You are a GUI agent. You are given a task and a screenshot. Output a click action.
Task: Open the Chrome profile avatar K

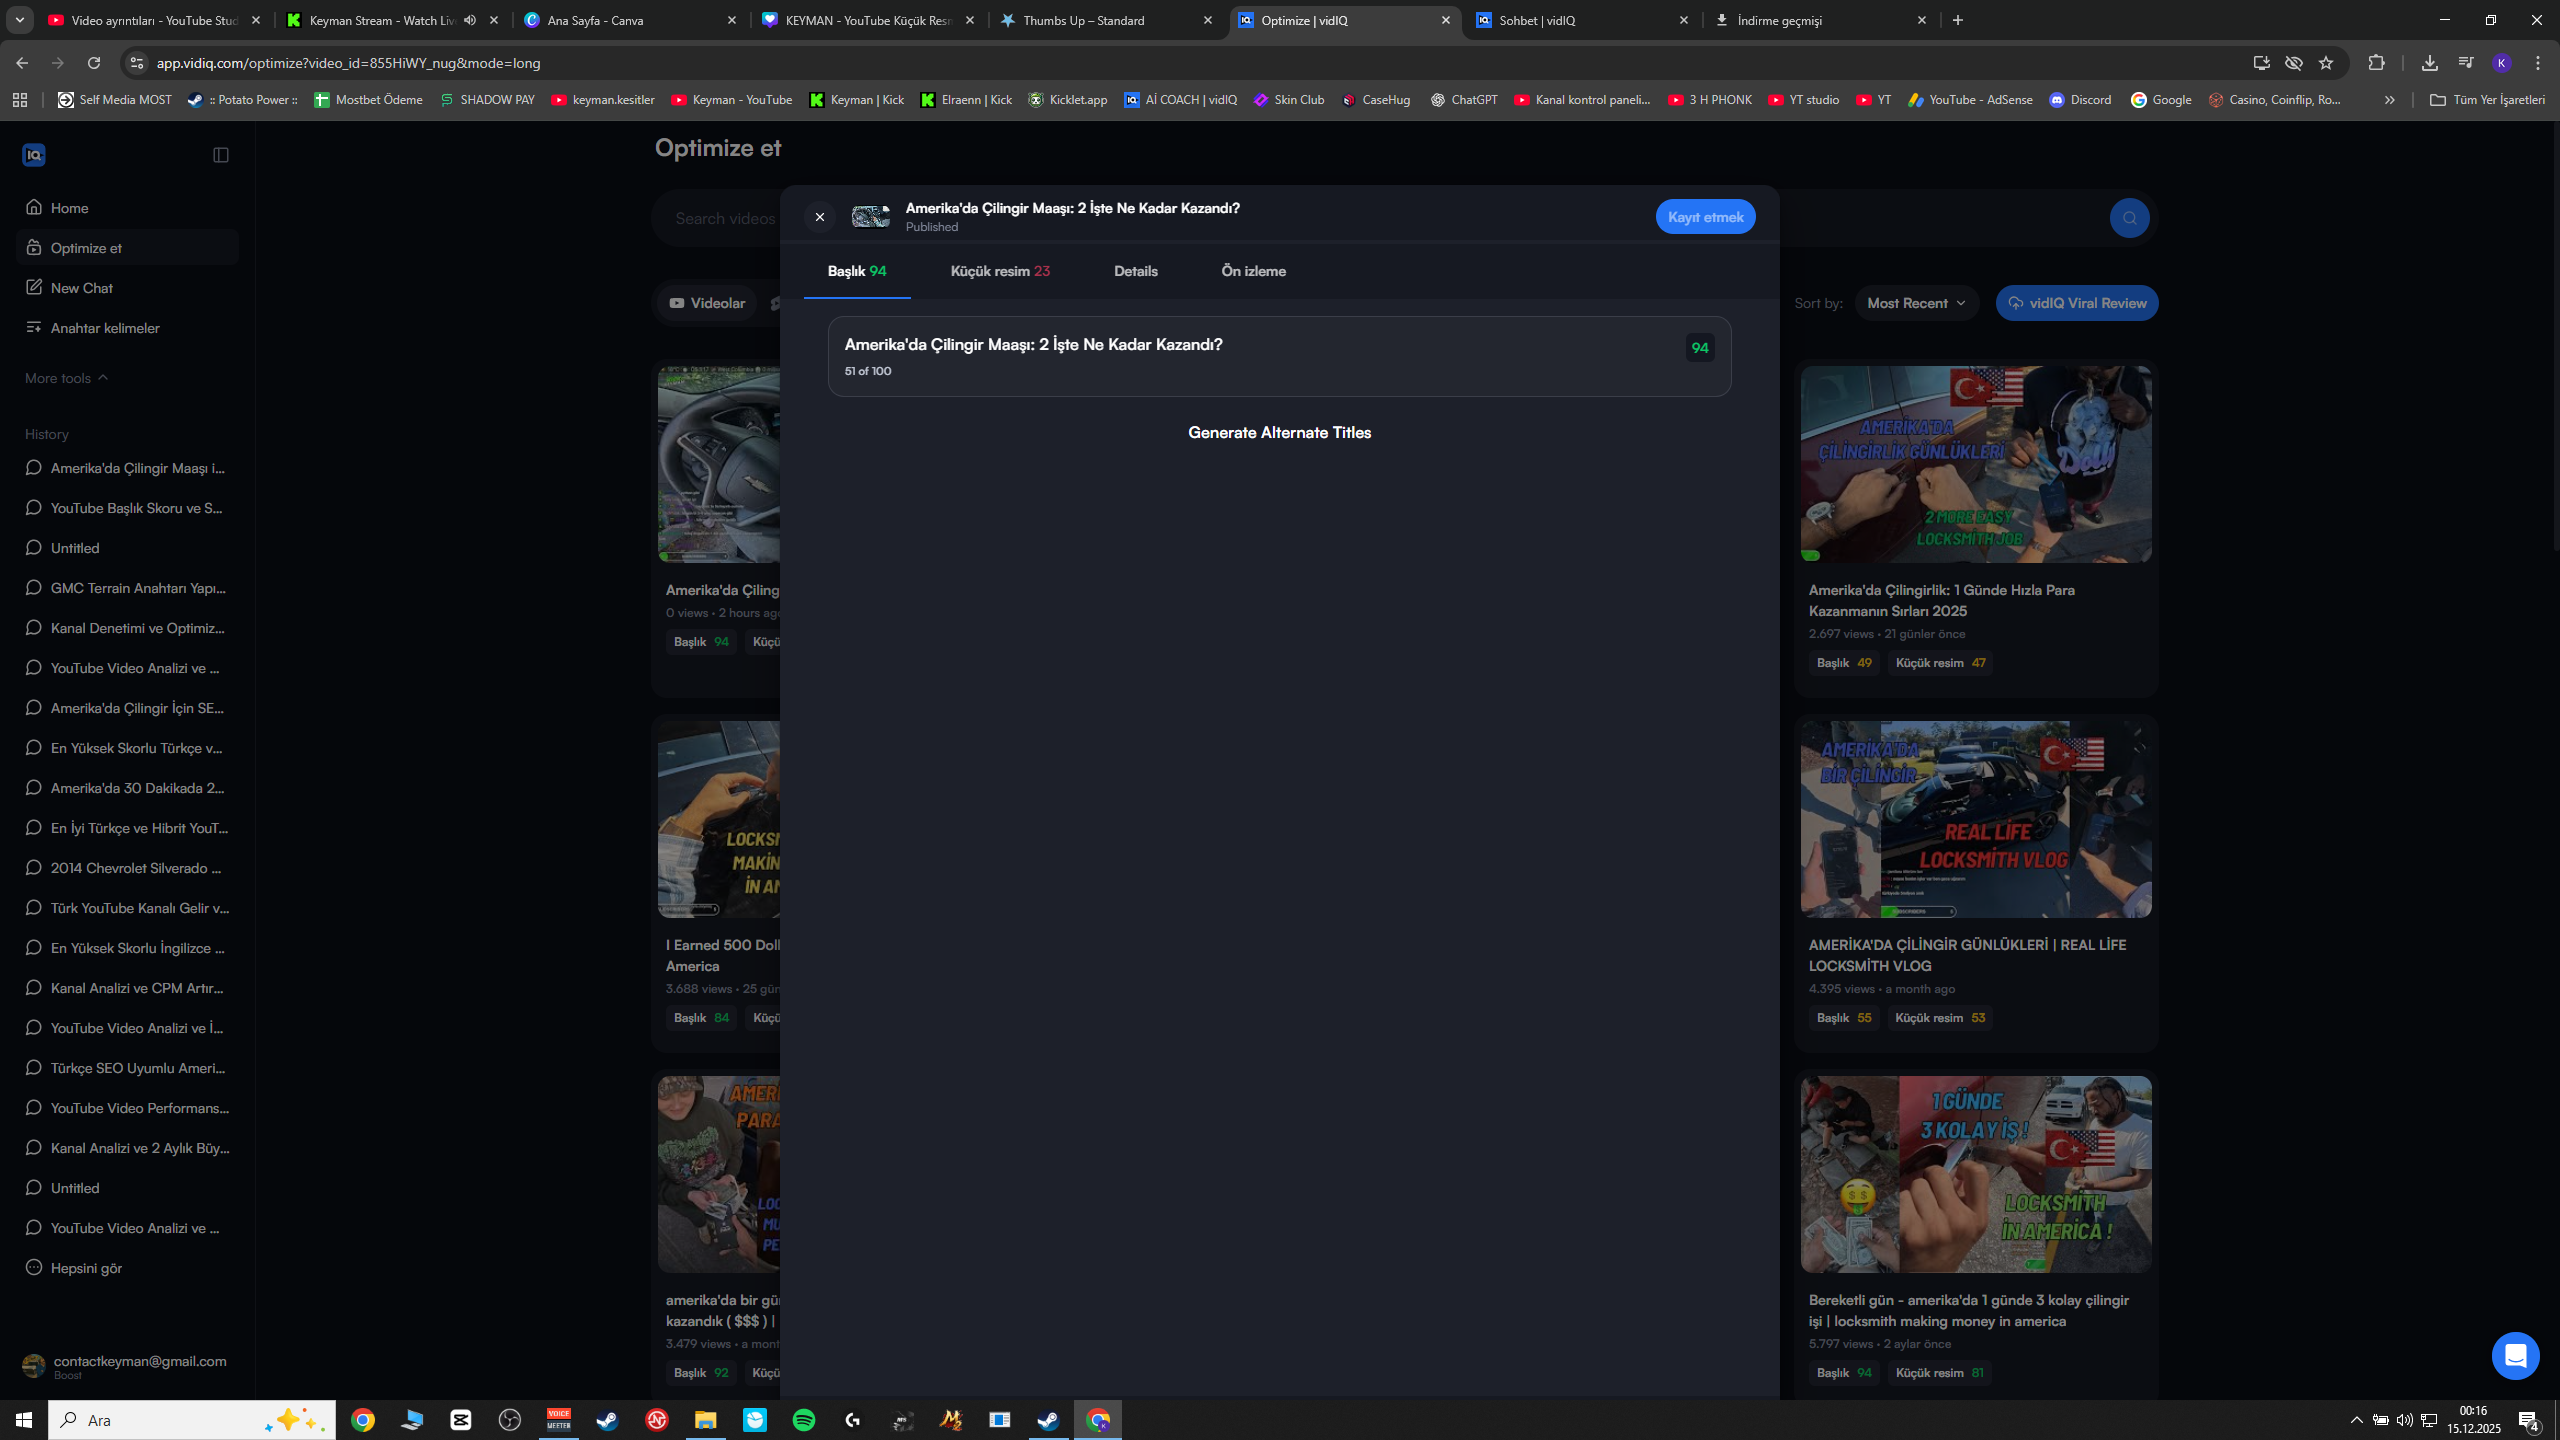coord(2502,63)
